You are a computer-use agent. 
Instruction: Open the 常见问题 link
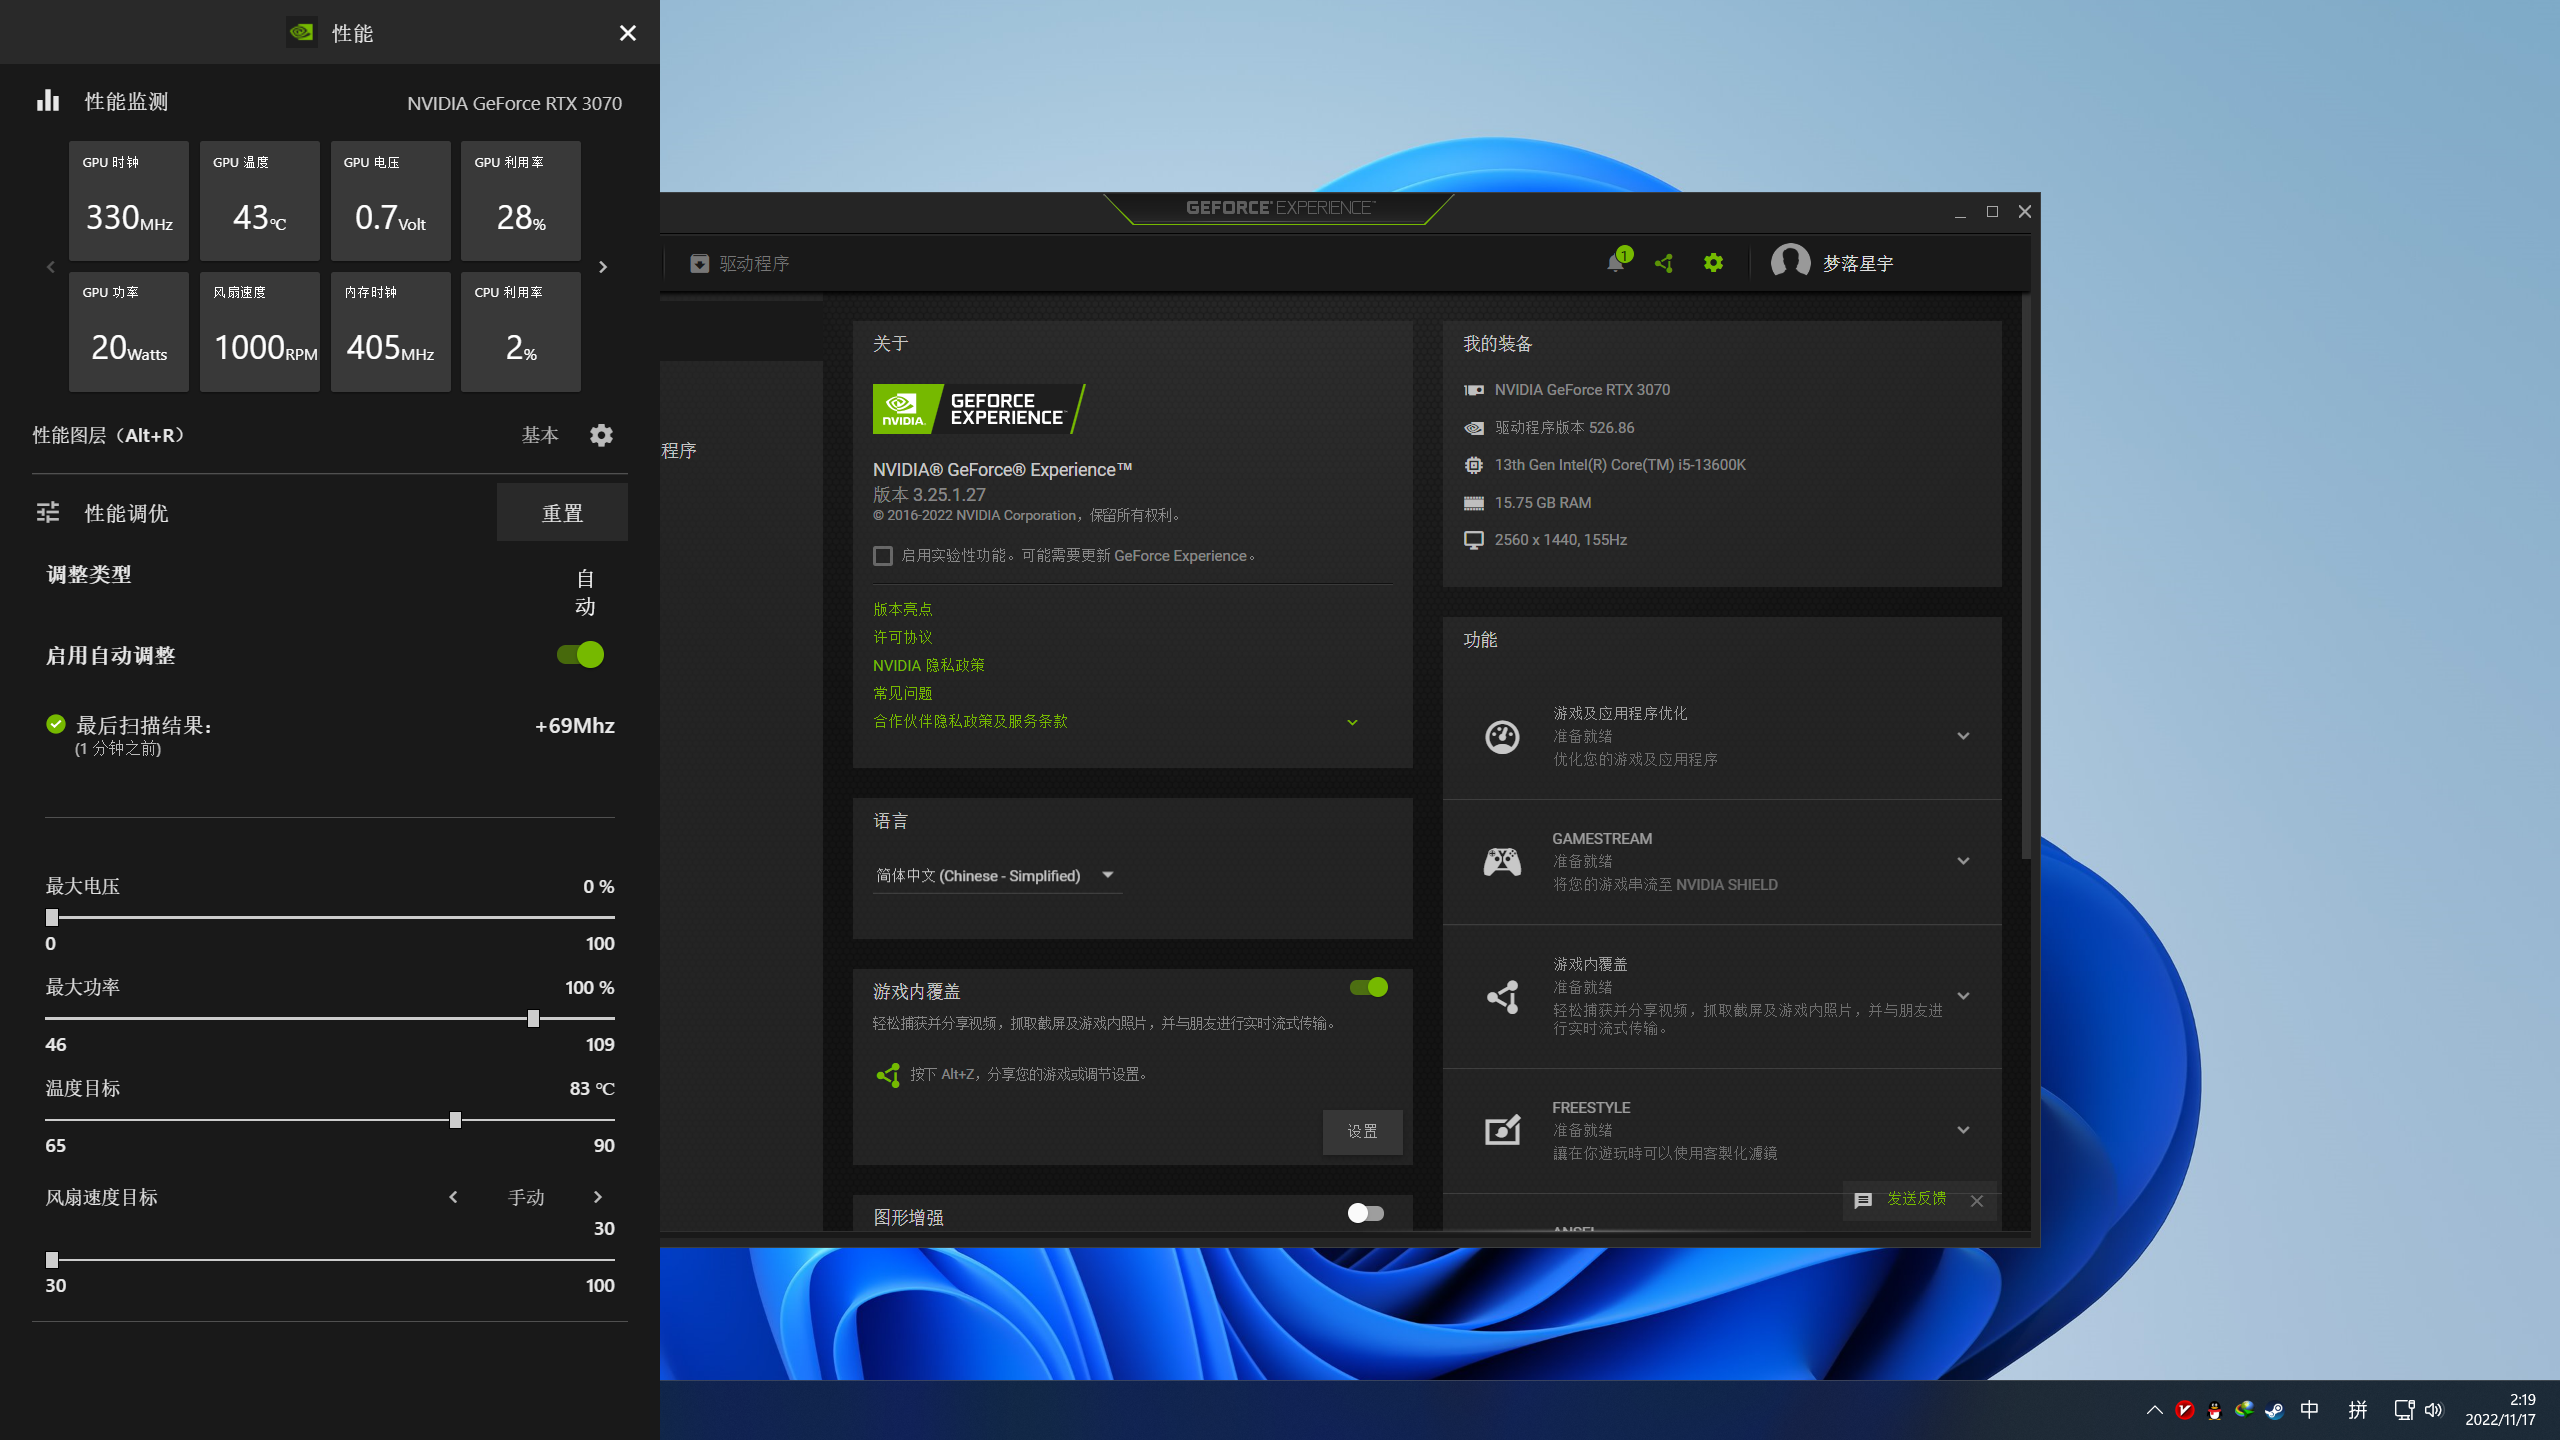point(902,693)
